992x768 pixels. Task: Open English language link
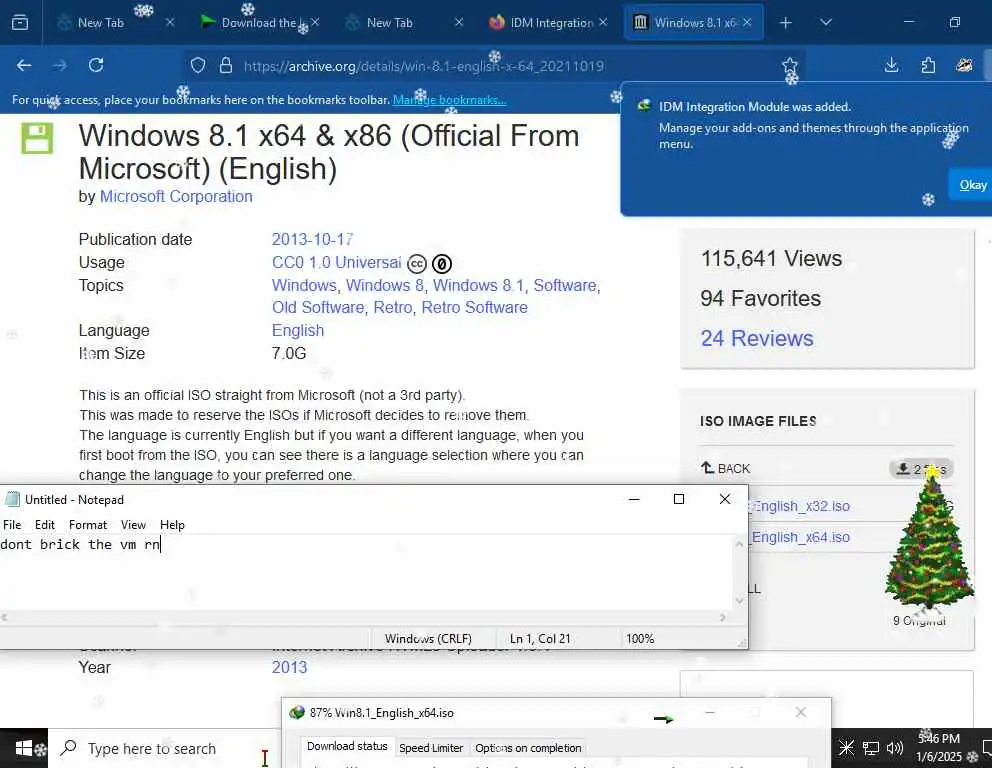pos(298,331)
